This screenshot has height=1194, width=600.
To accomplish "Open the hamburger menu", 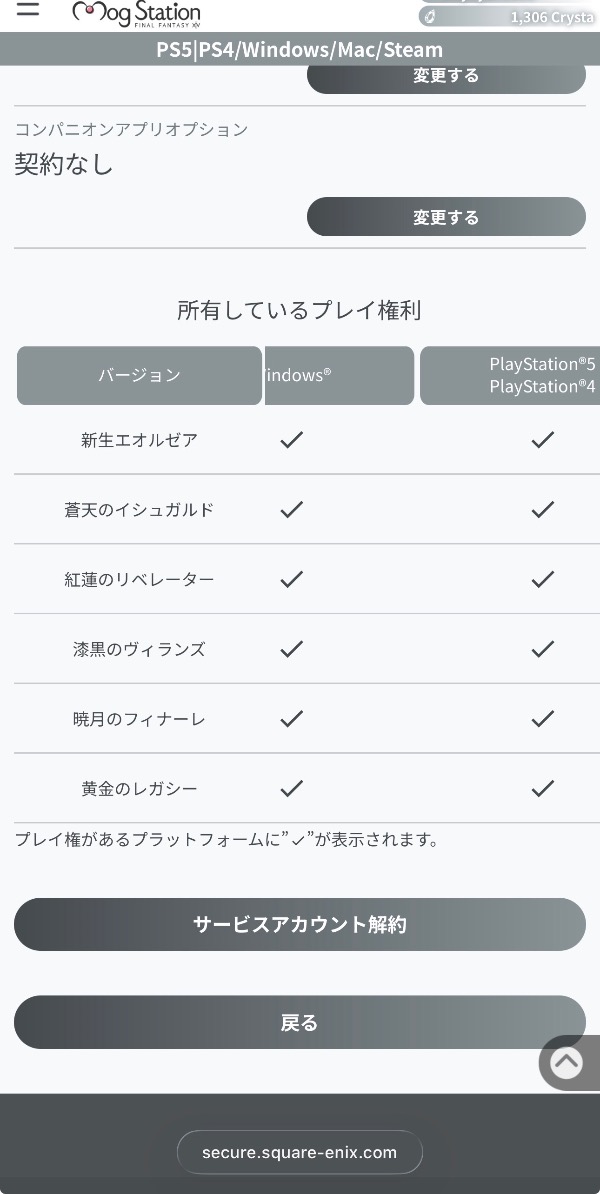I will point(27,10).
